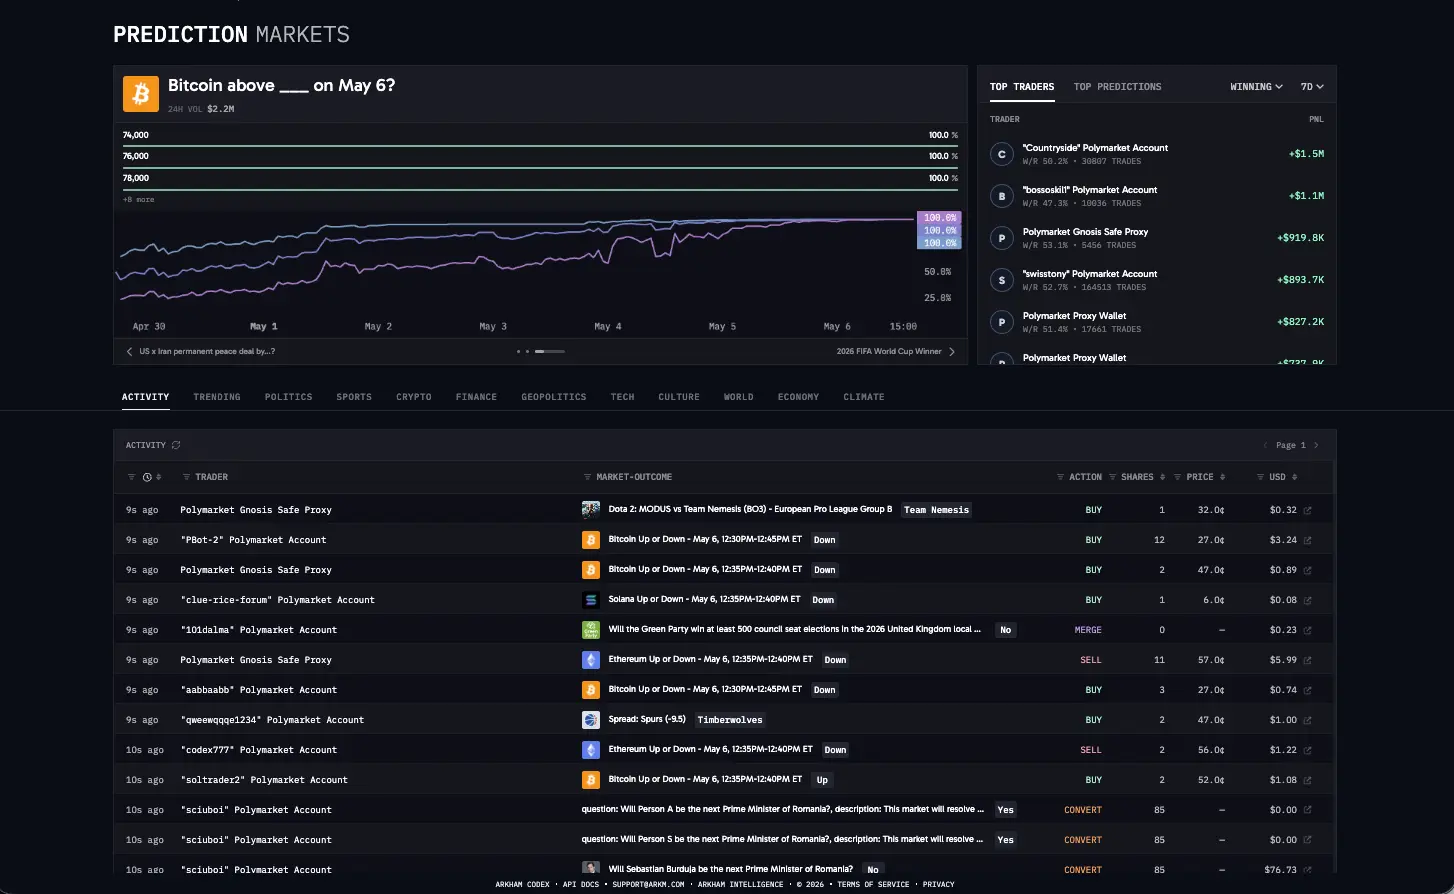Click the 78,000 outcome progress bar

click(x=540, y=189)
